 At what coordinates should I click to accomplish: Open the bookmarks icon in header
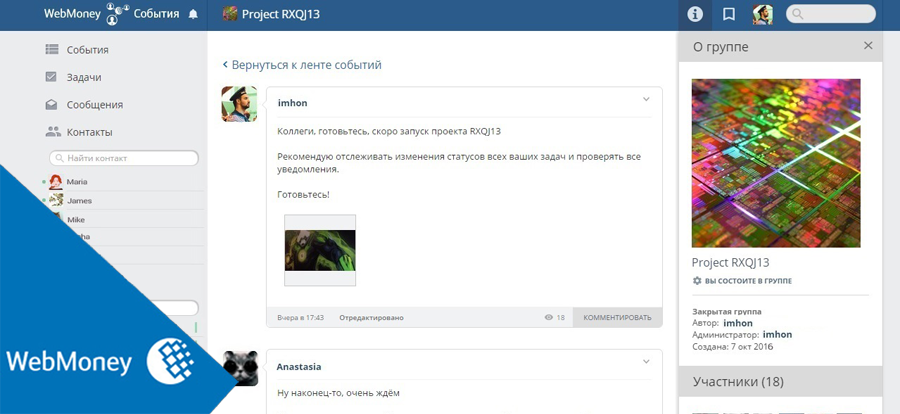pyautogui.click(x=728, y=15)
